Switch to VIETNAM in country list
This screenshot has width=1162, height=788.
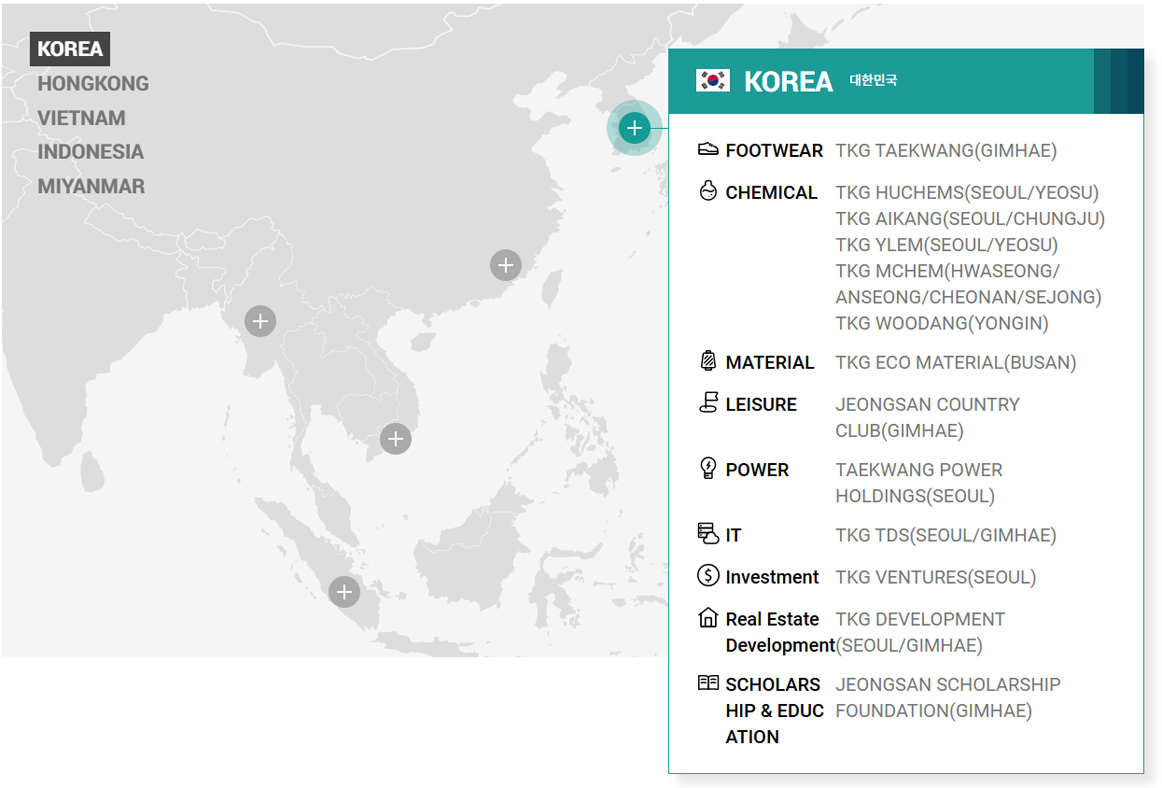click(82, 118)
